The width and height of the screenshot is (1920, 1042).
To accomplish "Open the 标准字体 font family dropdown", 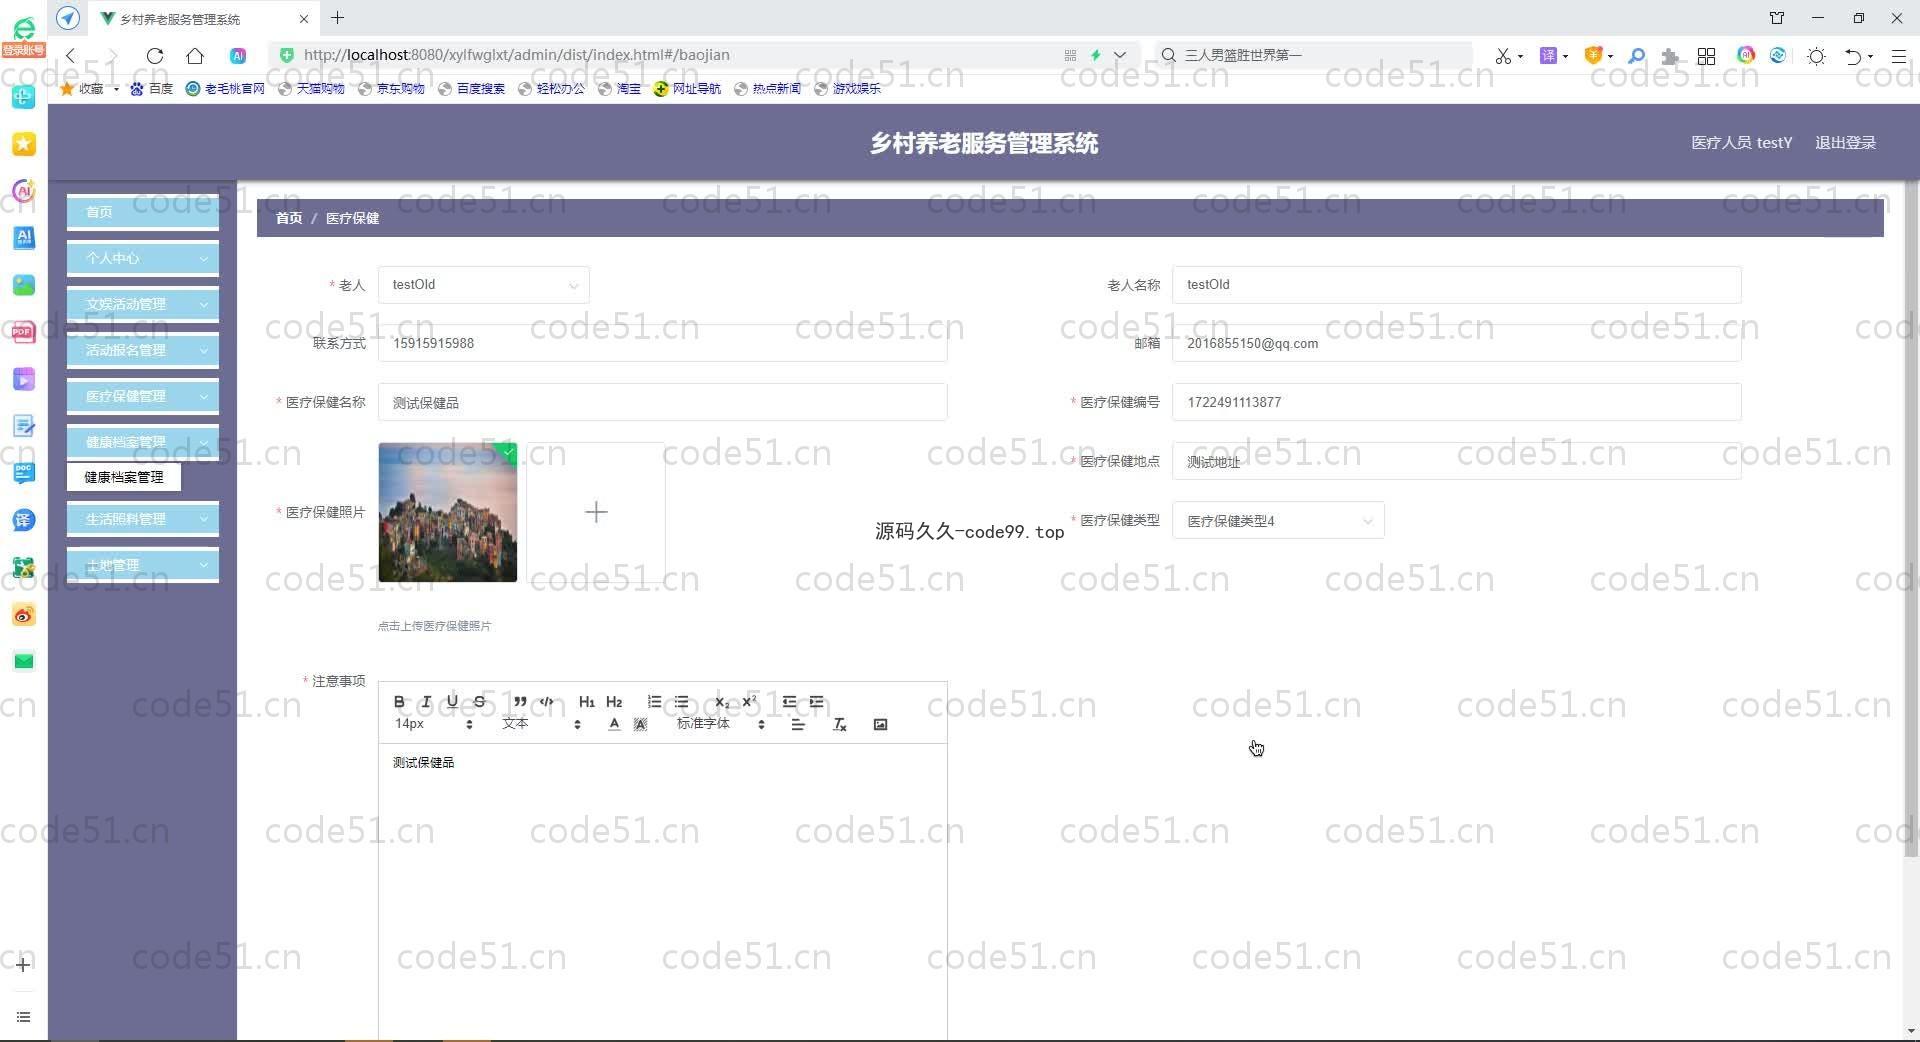I will (x=721, y=724).
